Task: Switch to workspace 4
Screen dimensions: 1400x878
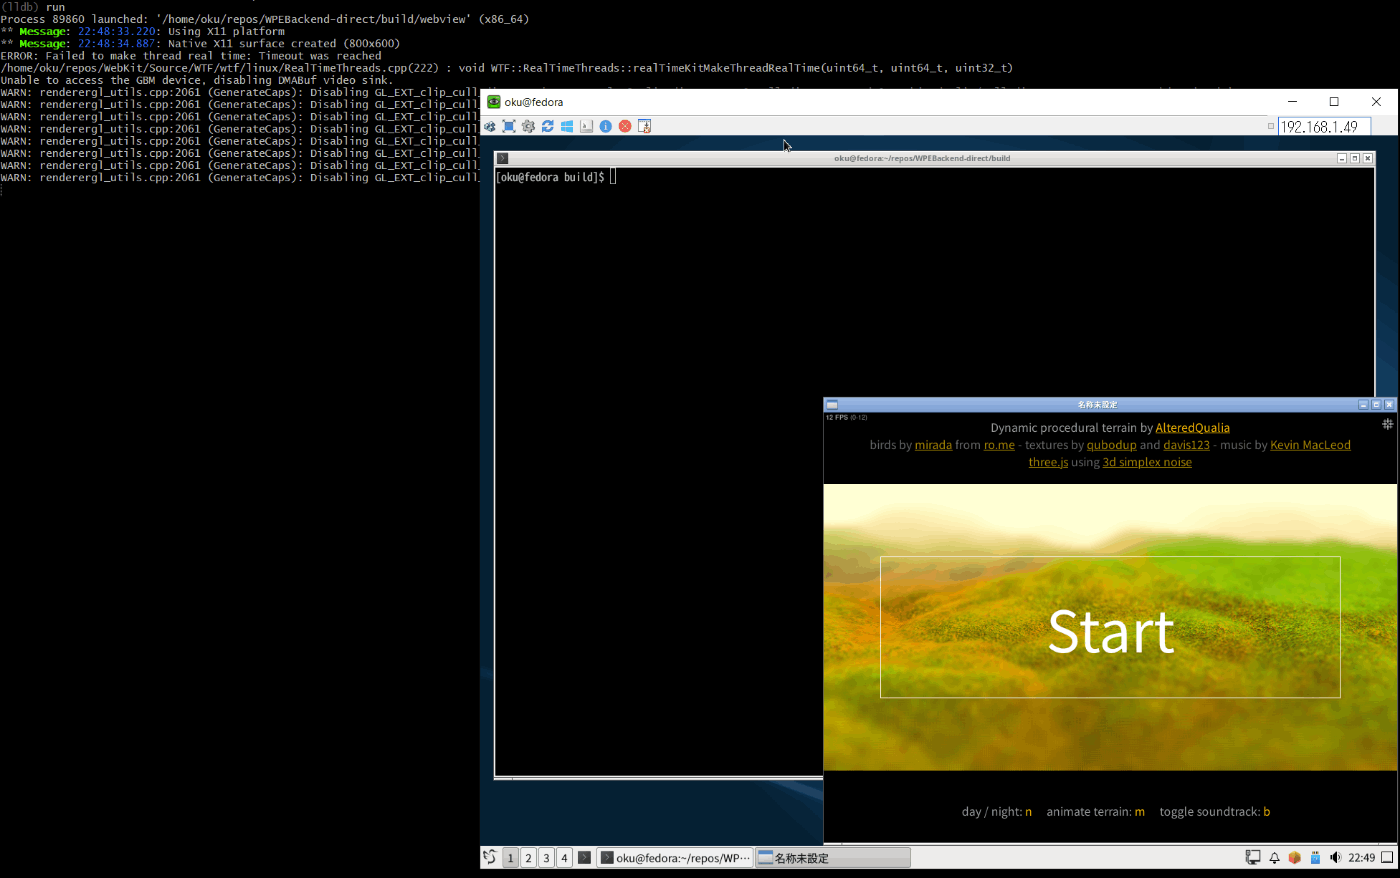Action: pos(564,858)
